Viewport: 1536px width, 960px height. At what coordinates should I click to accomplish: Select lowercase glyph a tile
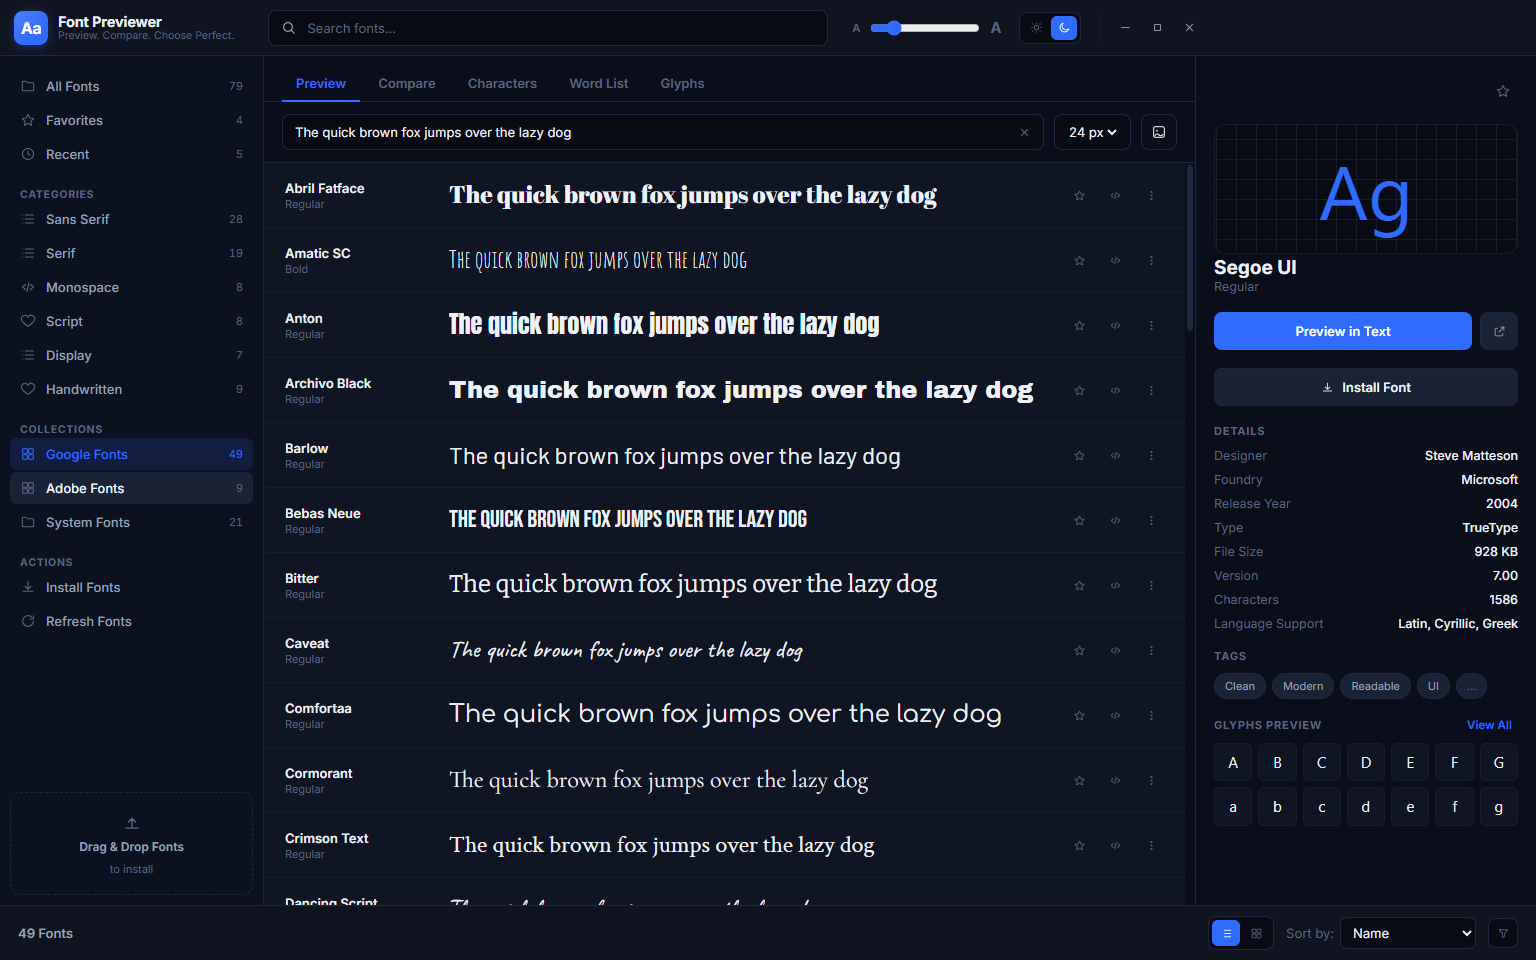point(1233,807)
